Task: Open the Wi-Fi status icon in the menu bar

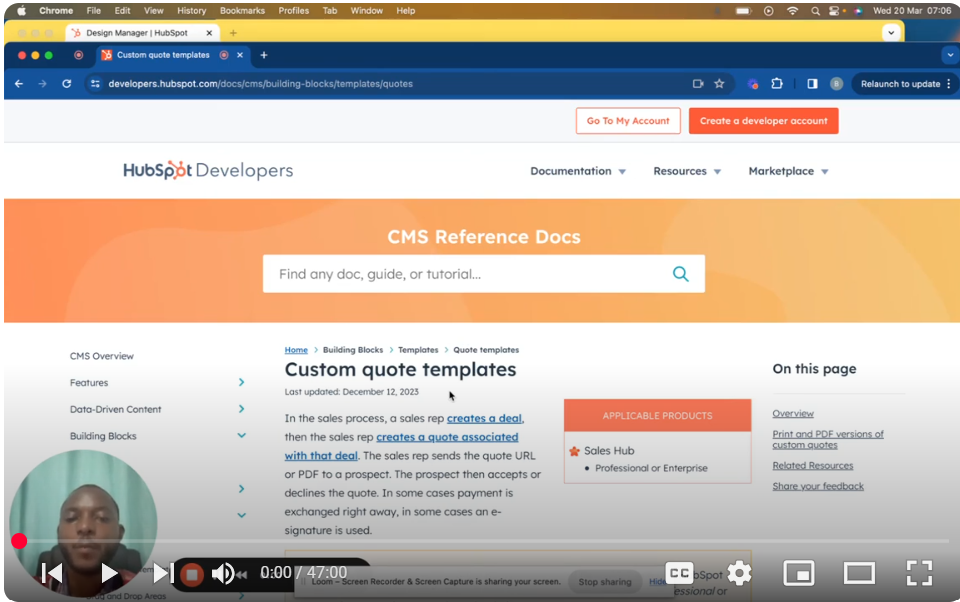Action: (x=792, y=10)
